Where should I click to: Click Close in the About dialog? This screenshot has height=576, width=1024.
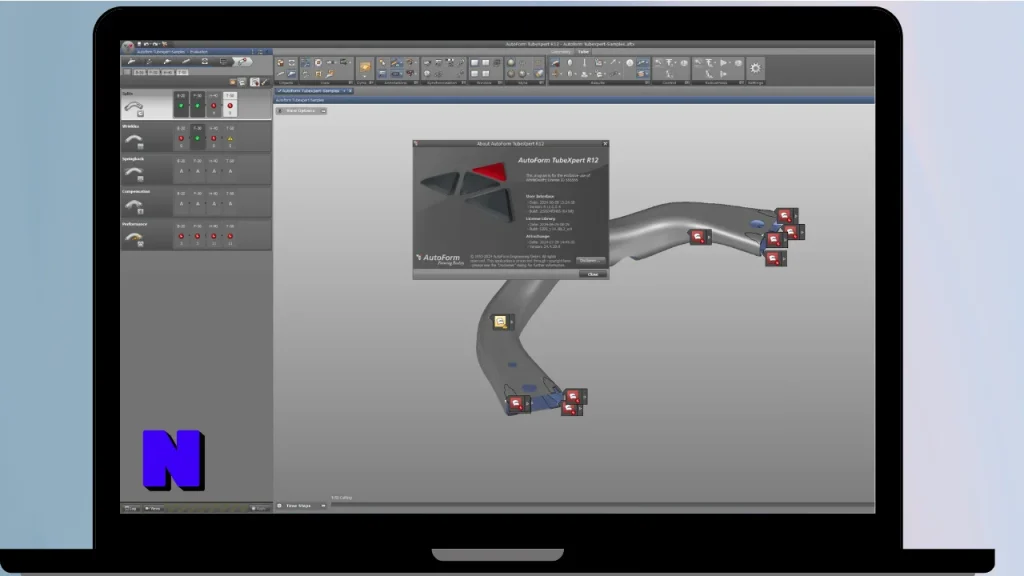[592, 274]
